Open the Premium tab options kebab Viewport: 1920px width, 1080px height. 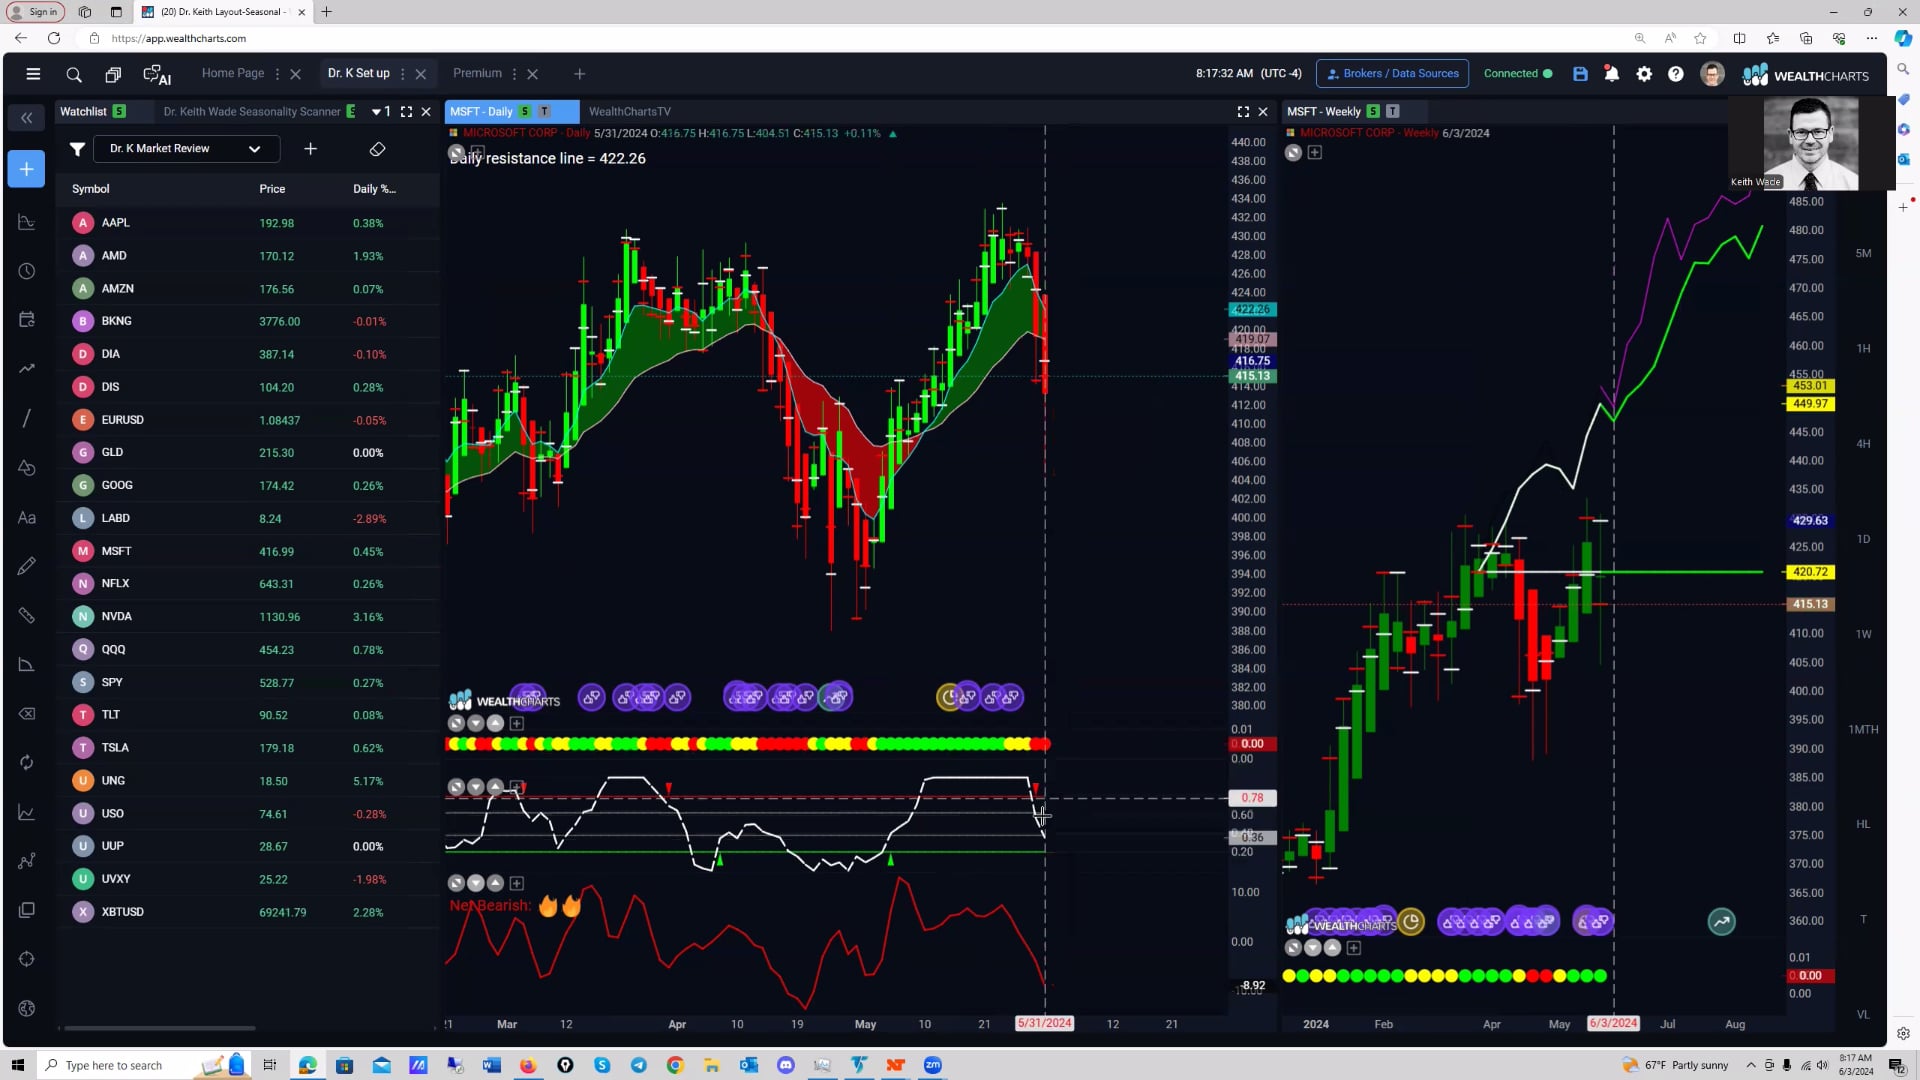pyautogui.click(x=514, y=74)
